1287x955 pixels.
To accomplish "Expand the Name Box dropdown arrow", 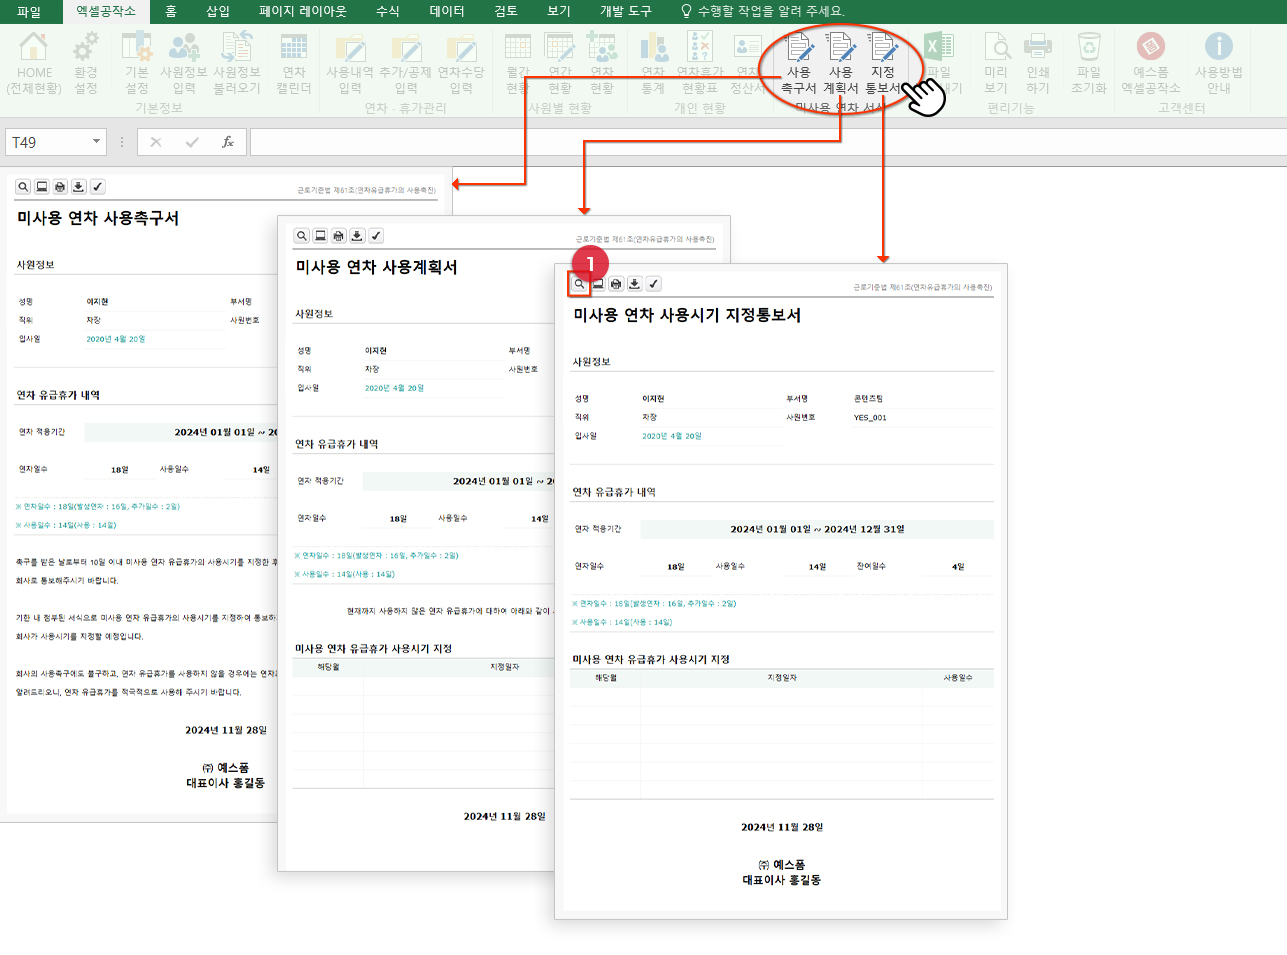I will (96, 142).
